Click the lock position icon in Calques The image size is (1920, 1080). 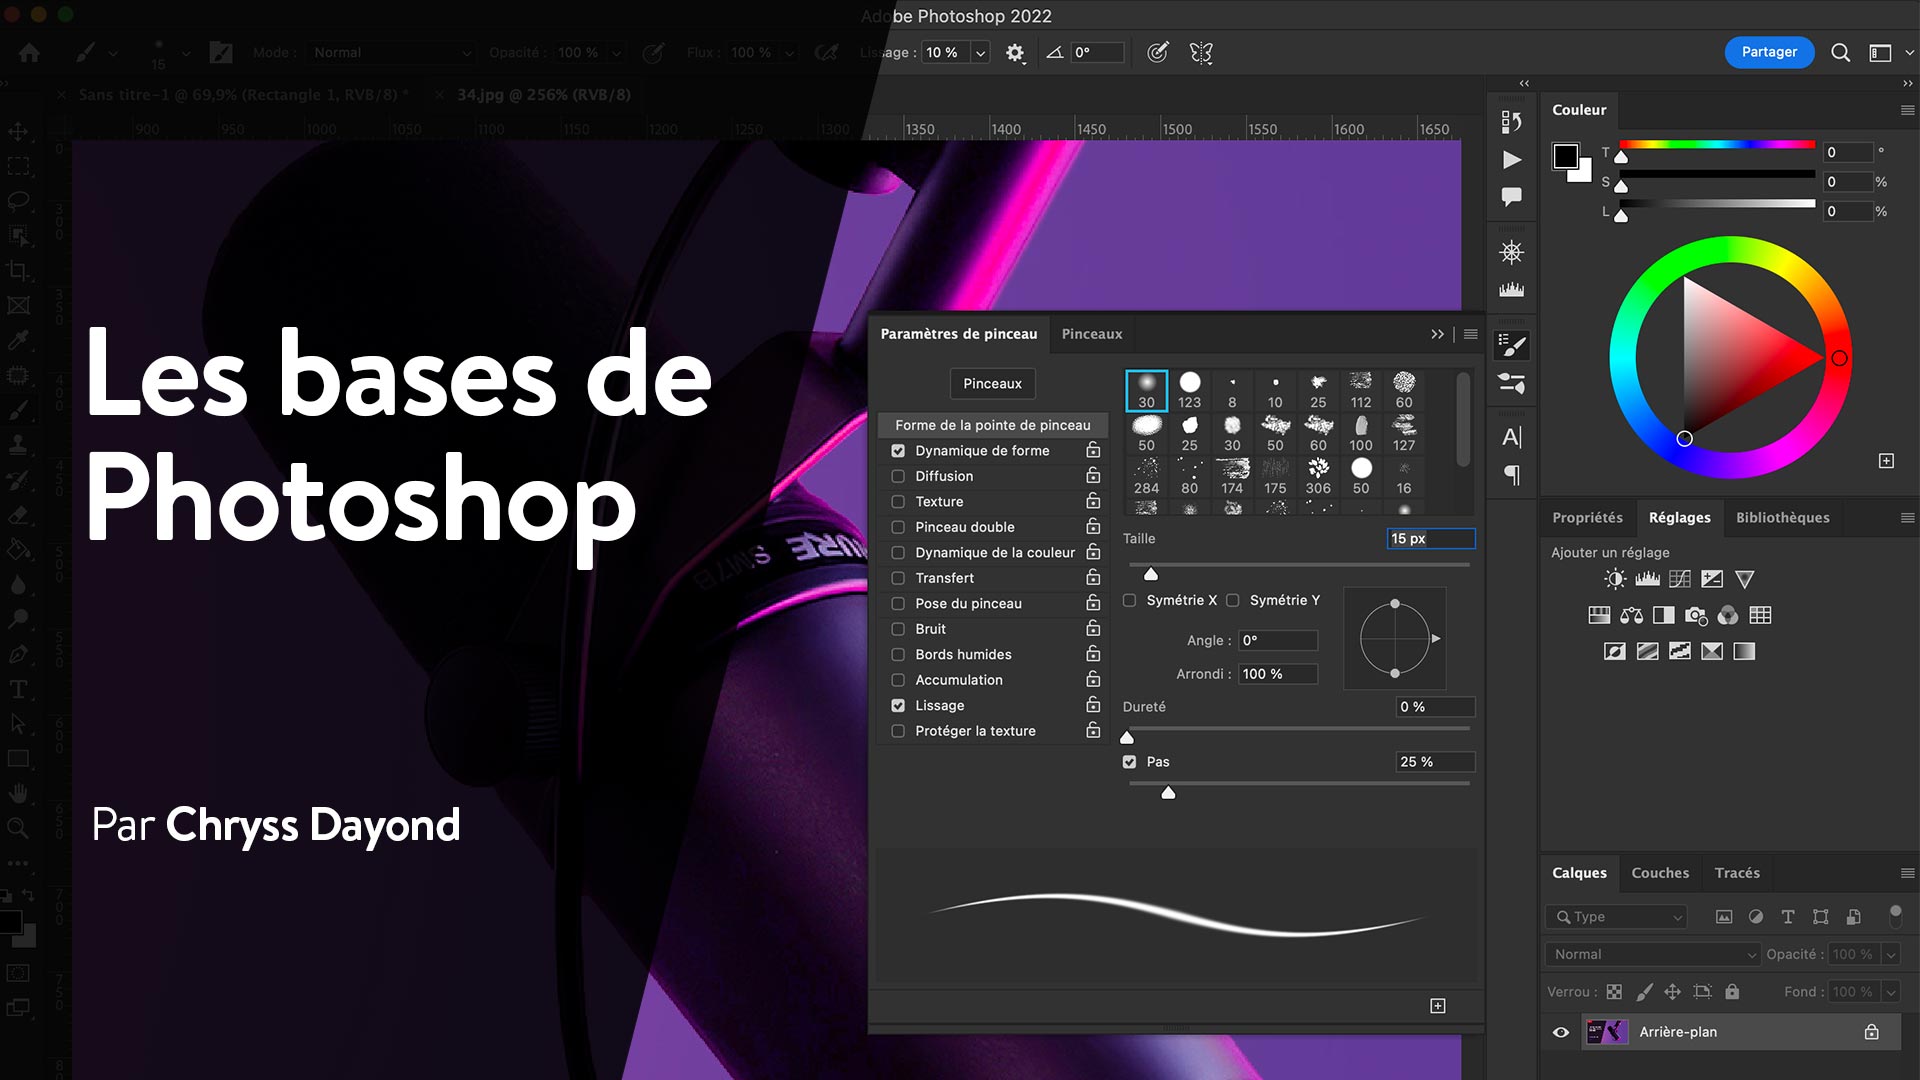click(1672, 992)
